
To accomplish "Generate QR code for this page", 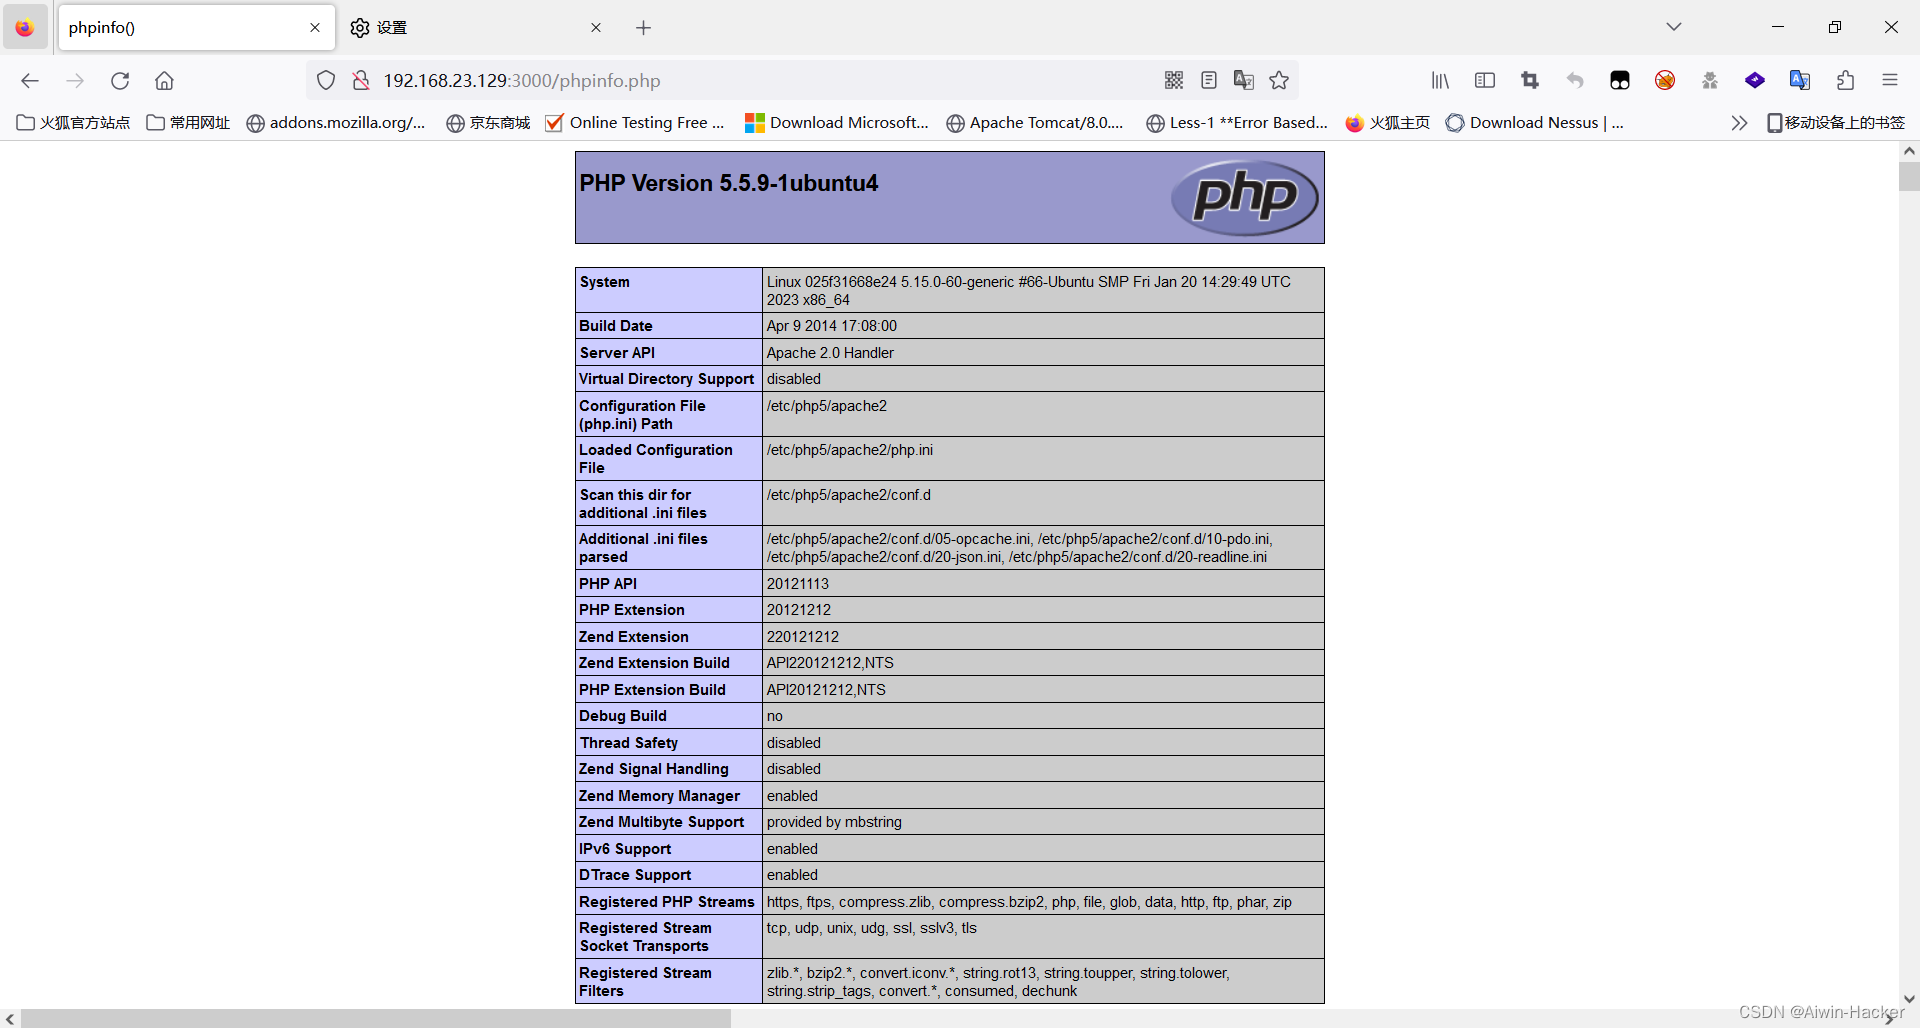I will 1174,81.
